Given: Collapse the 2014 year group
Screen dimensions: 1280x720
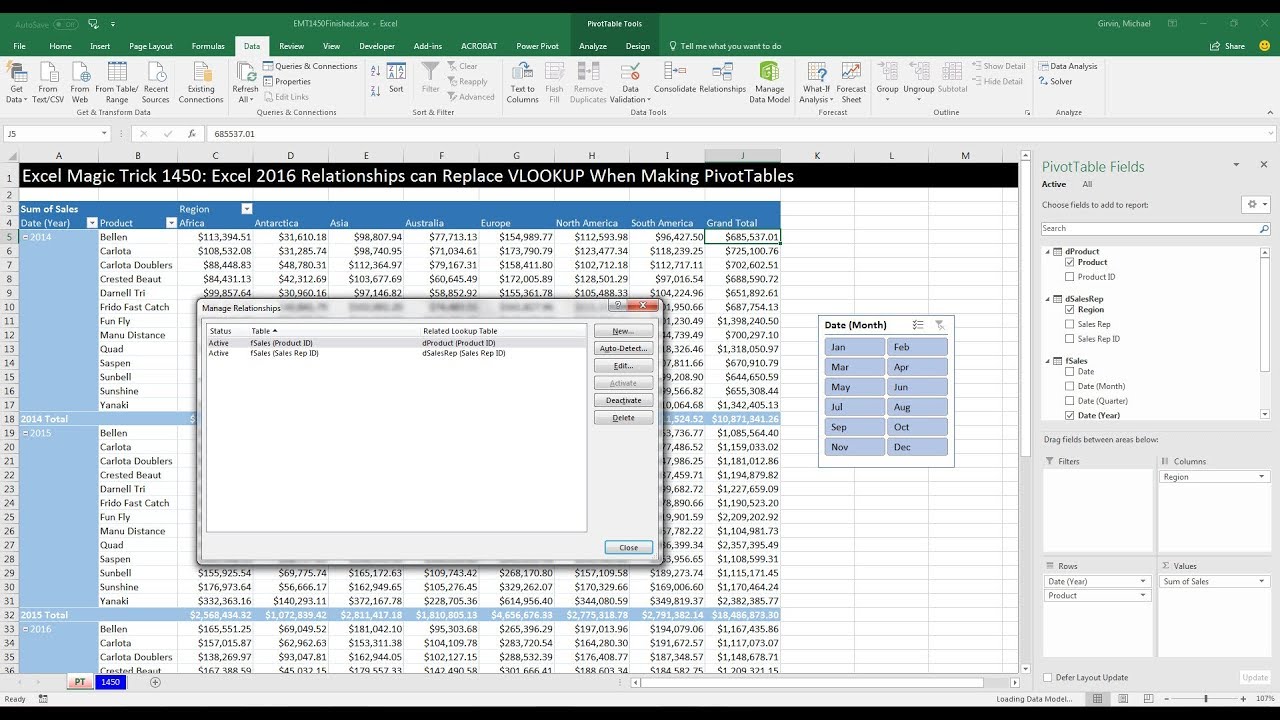Looking at the screenshot, I should tap(26, 237).
